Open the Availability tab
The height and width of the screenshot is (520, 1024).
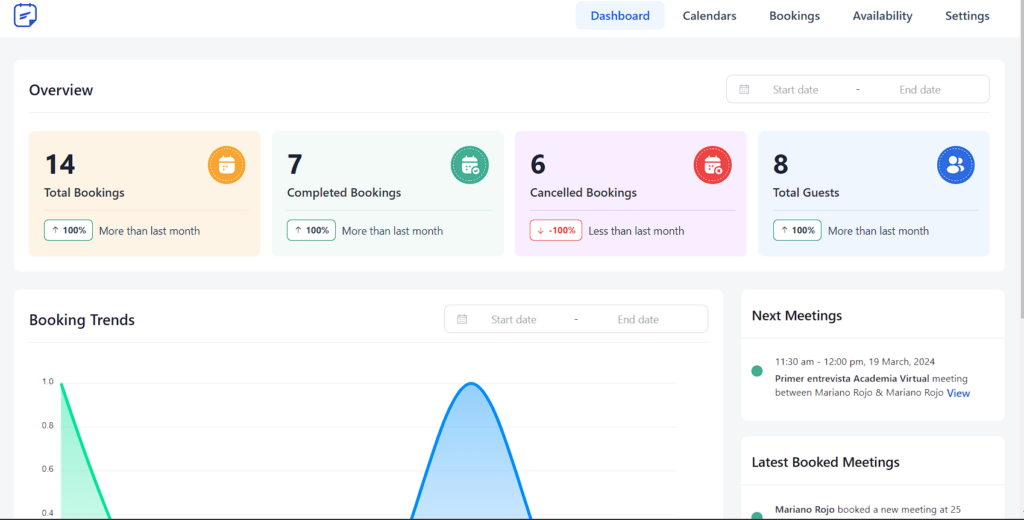882,16
